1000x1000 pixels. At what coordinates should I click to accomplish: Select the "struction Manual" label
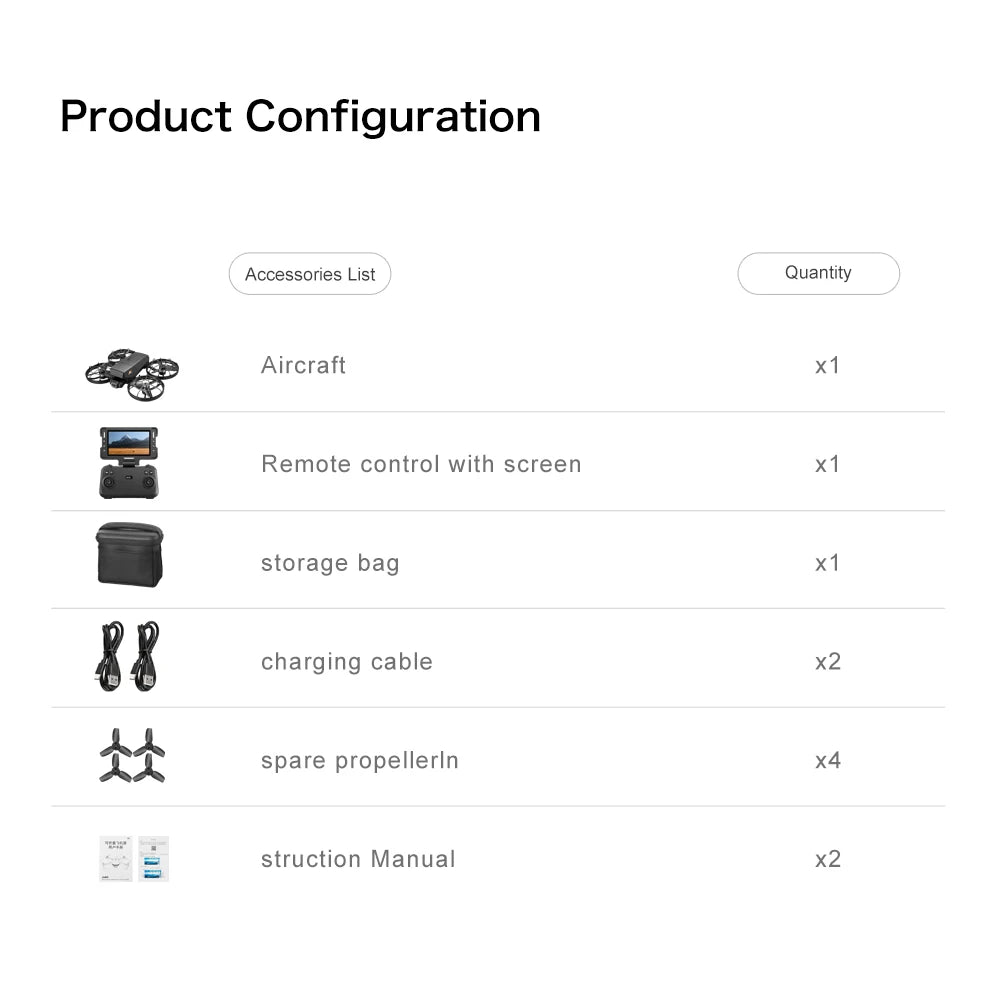[358, 859]
